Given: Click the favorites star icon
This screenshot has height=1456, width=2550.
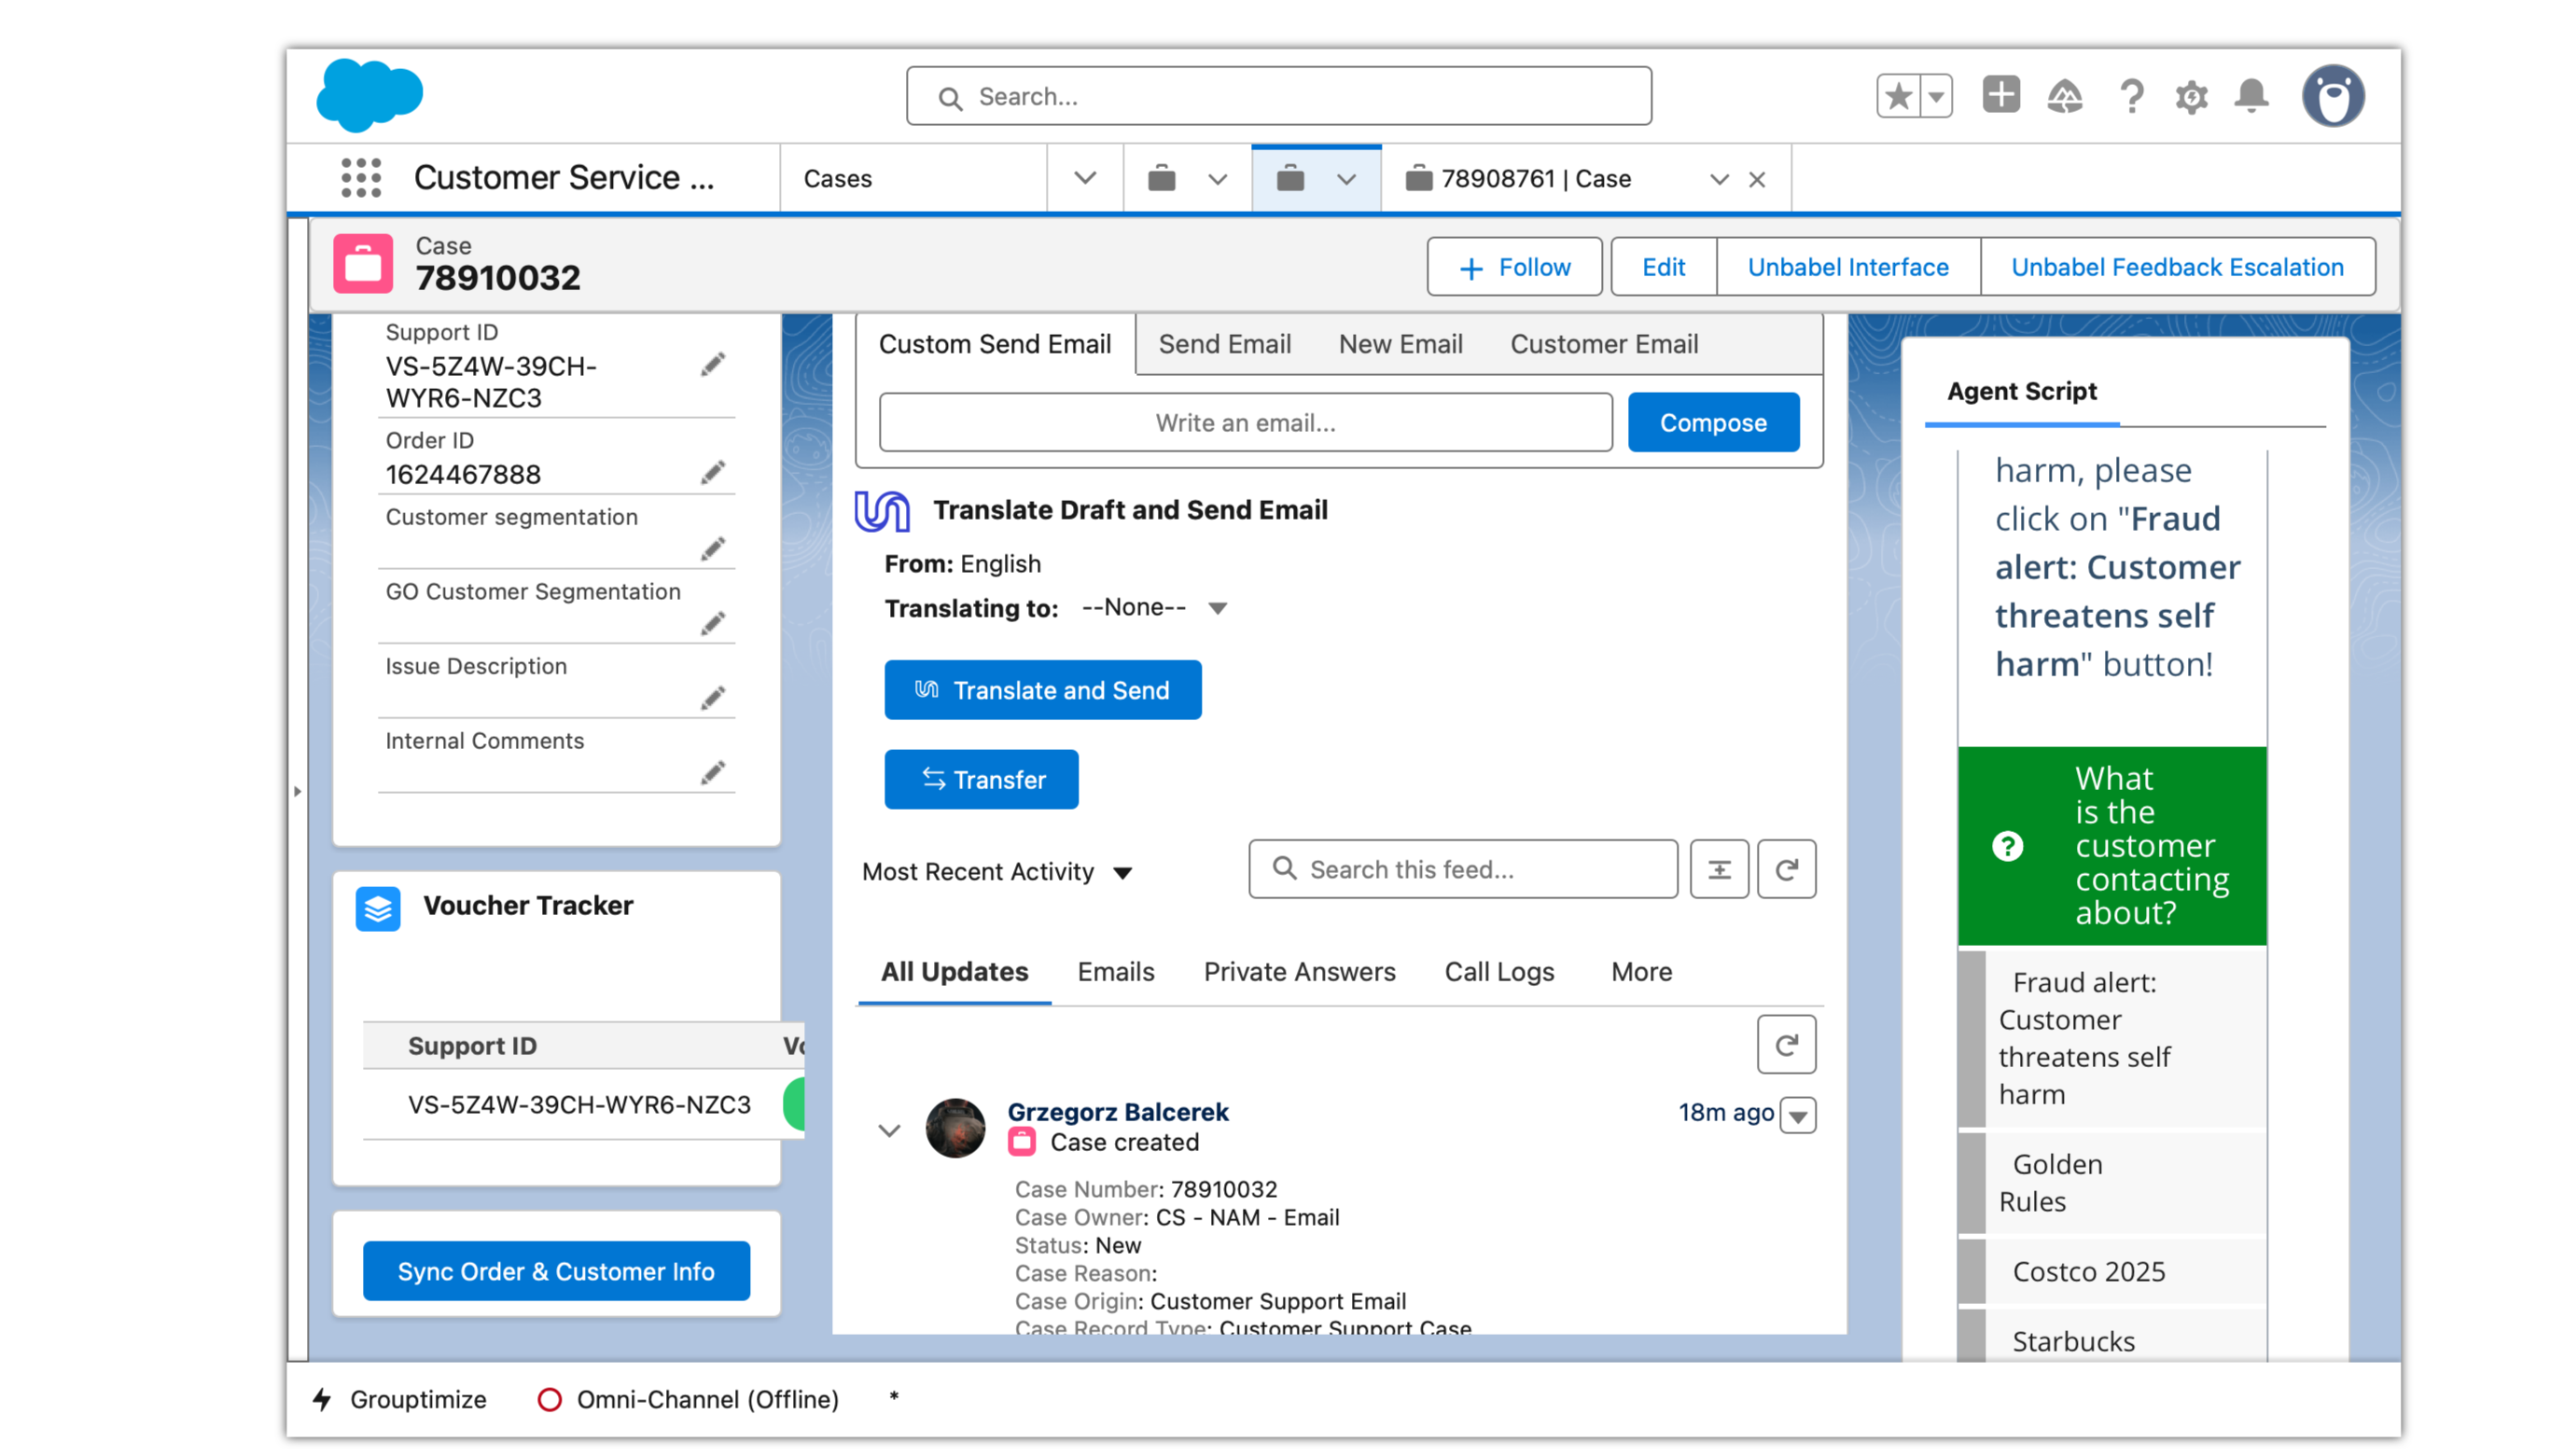Looking at the screenshot, I should (x=1898, y=97).
